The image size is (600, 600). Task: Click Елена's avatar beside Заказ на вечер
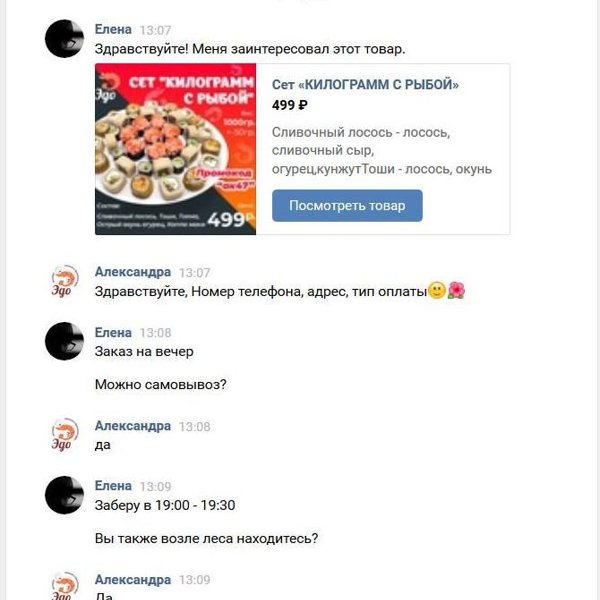(x=64, y=341)
